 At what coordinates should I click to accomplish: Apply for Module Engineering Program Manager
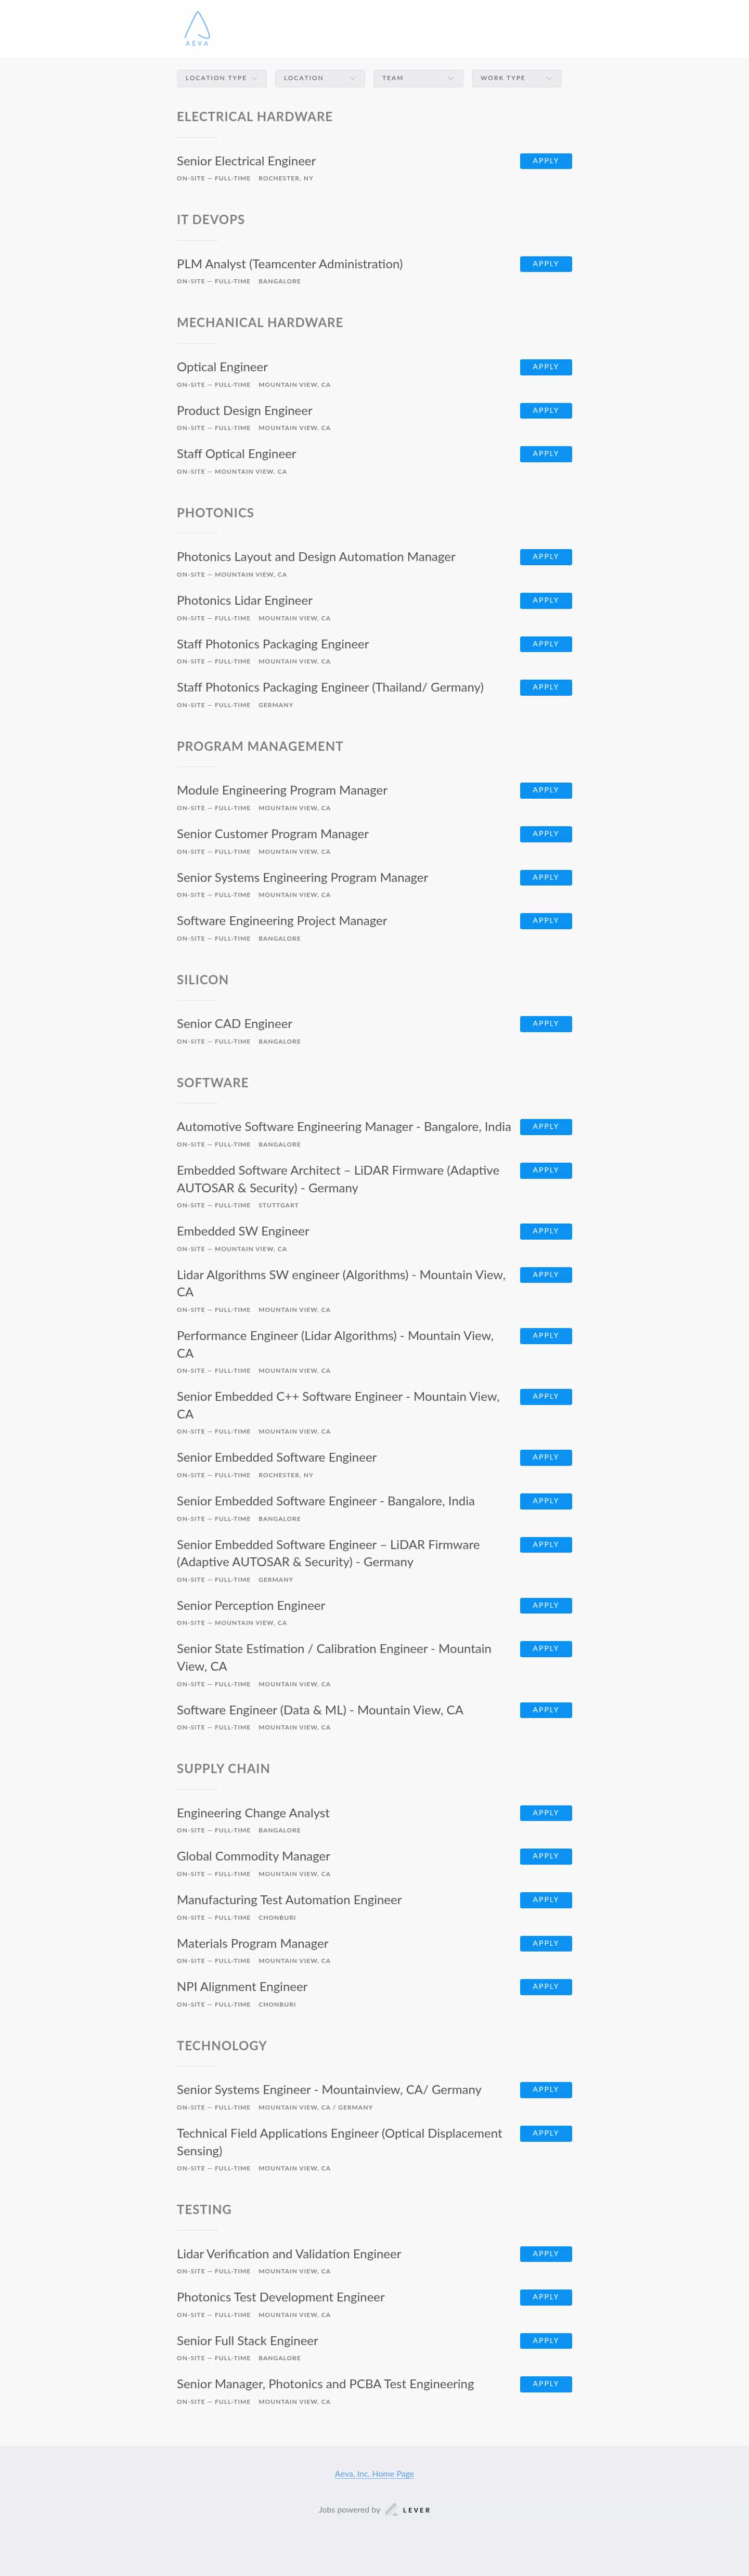point(545,790)
